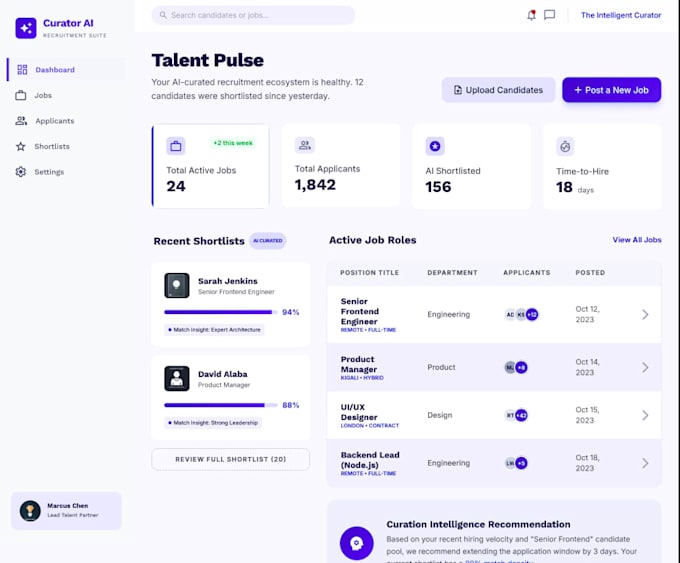Click Match Insight: Strong Leadership tag
Screen dimensions: 680x563
click(213, 422)
